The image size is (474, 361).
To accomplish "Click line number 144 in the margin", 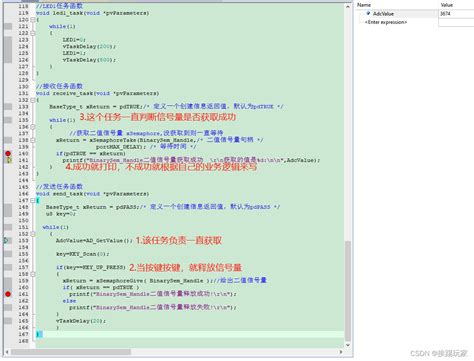I will click(x=23, y=180).
